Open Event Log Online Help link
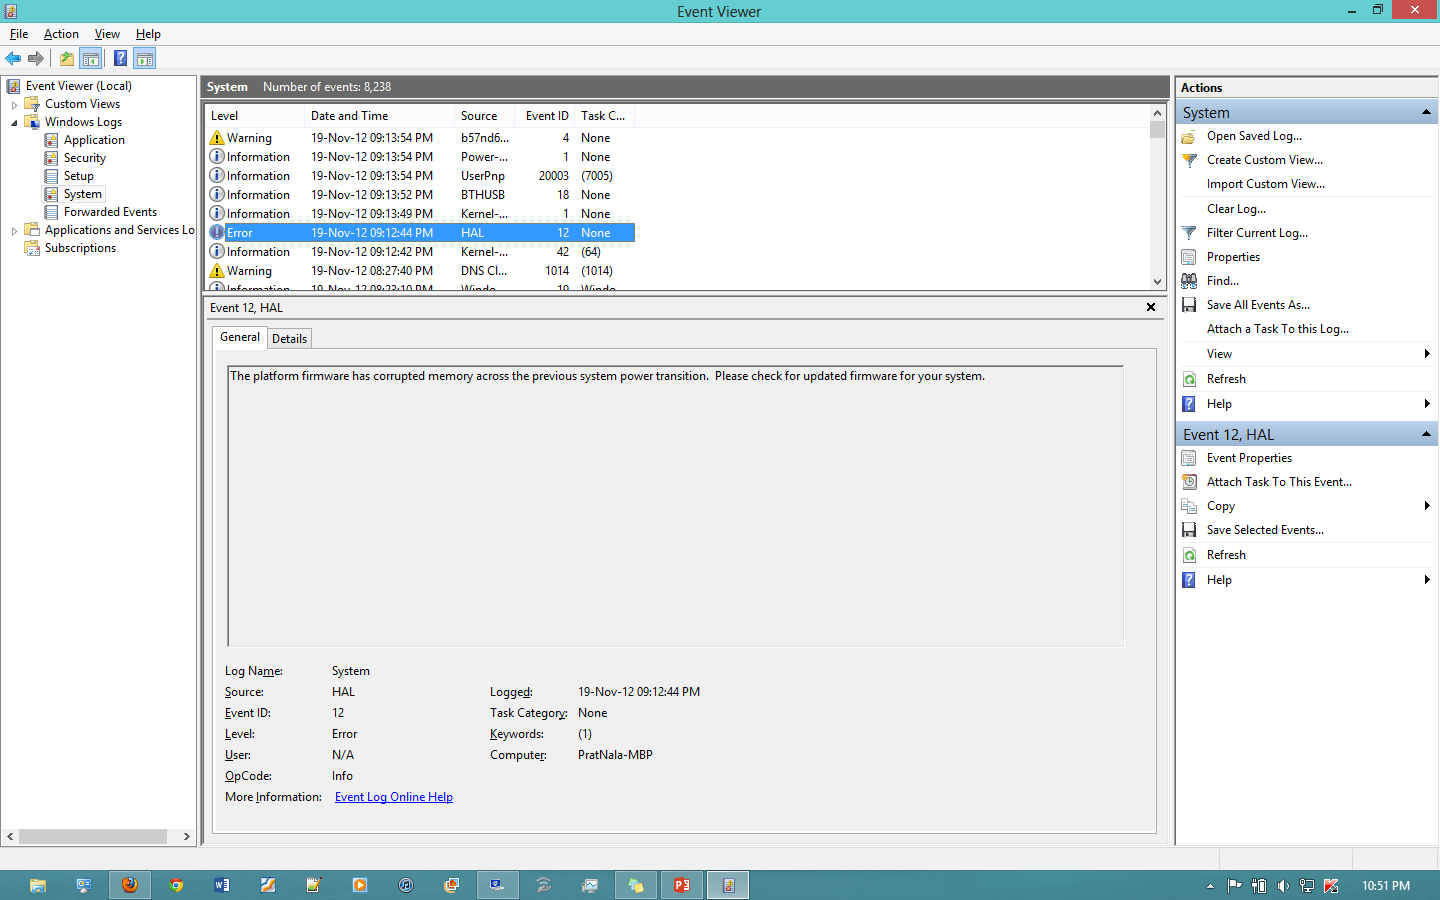The height and width of the screenshot is (900, 1440). point(394,797)
